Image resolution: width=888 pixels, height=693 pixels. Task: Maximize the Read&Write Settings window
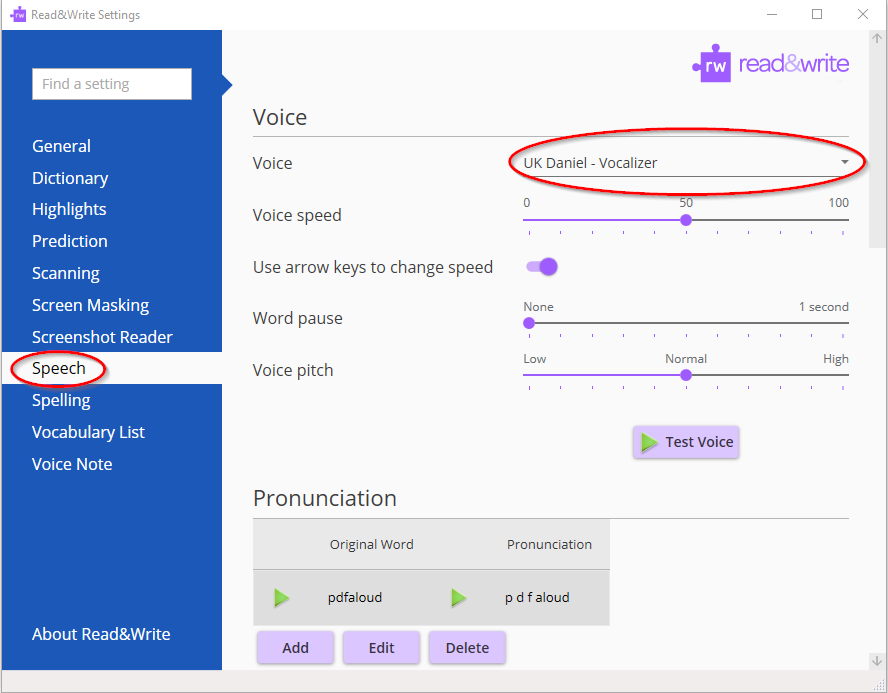click(x=817, y=14)
